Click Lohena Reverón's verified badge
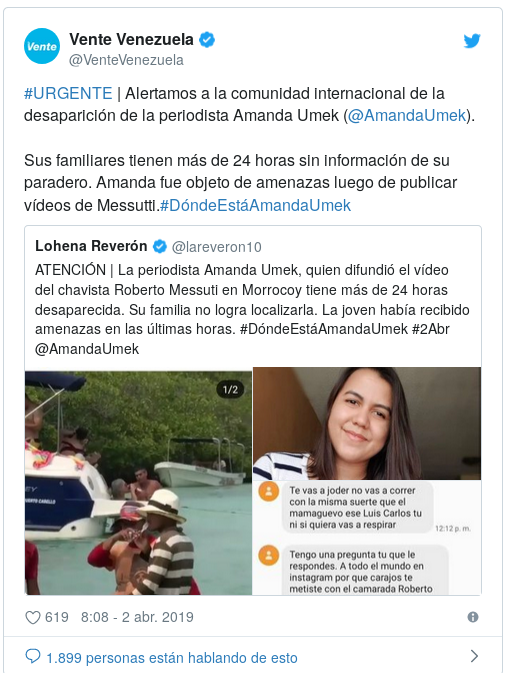 pos(160,246)
